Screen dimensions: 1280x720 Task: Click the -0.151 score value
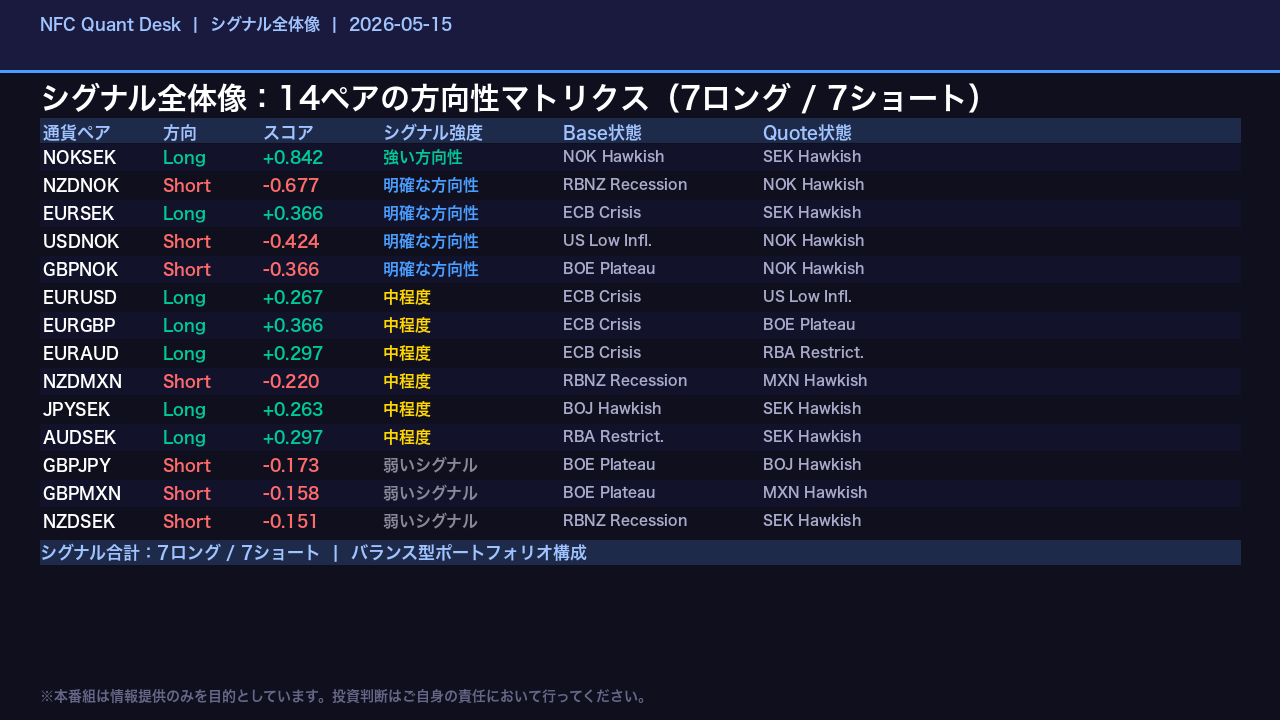click(291, 521)
